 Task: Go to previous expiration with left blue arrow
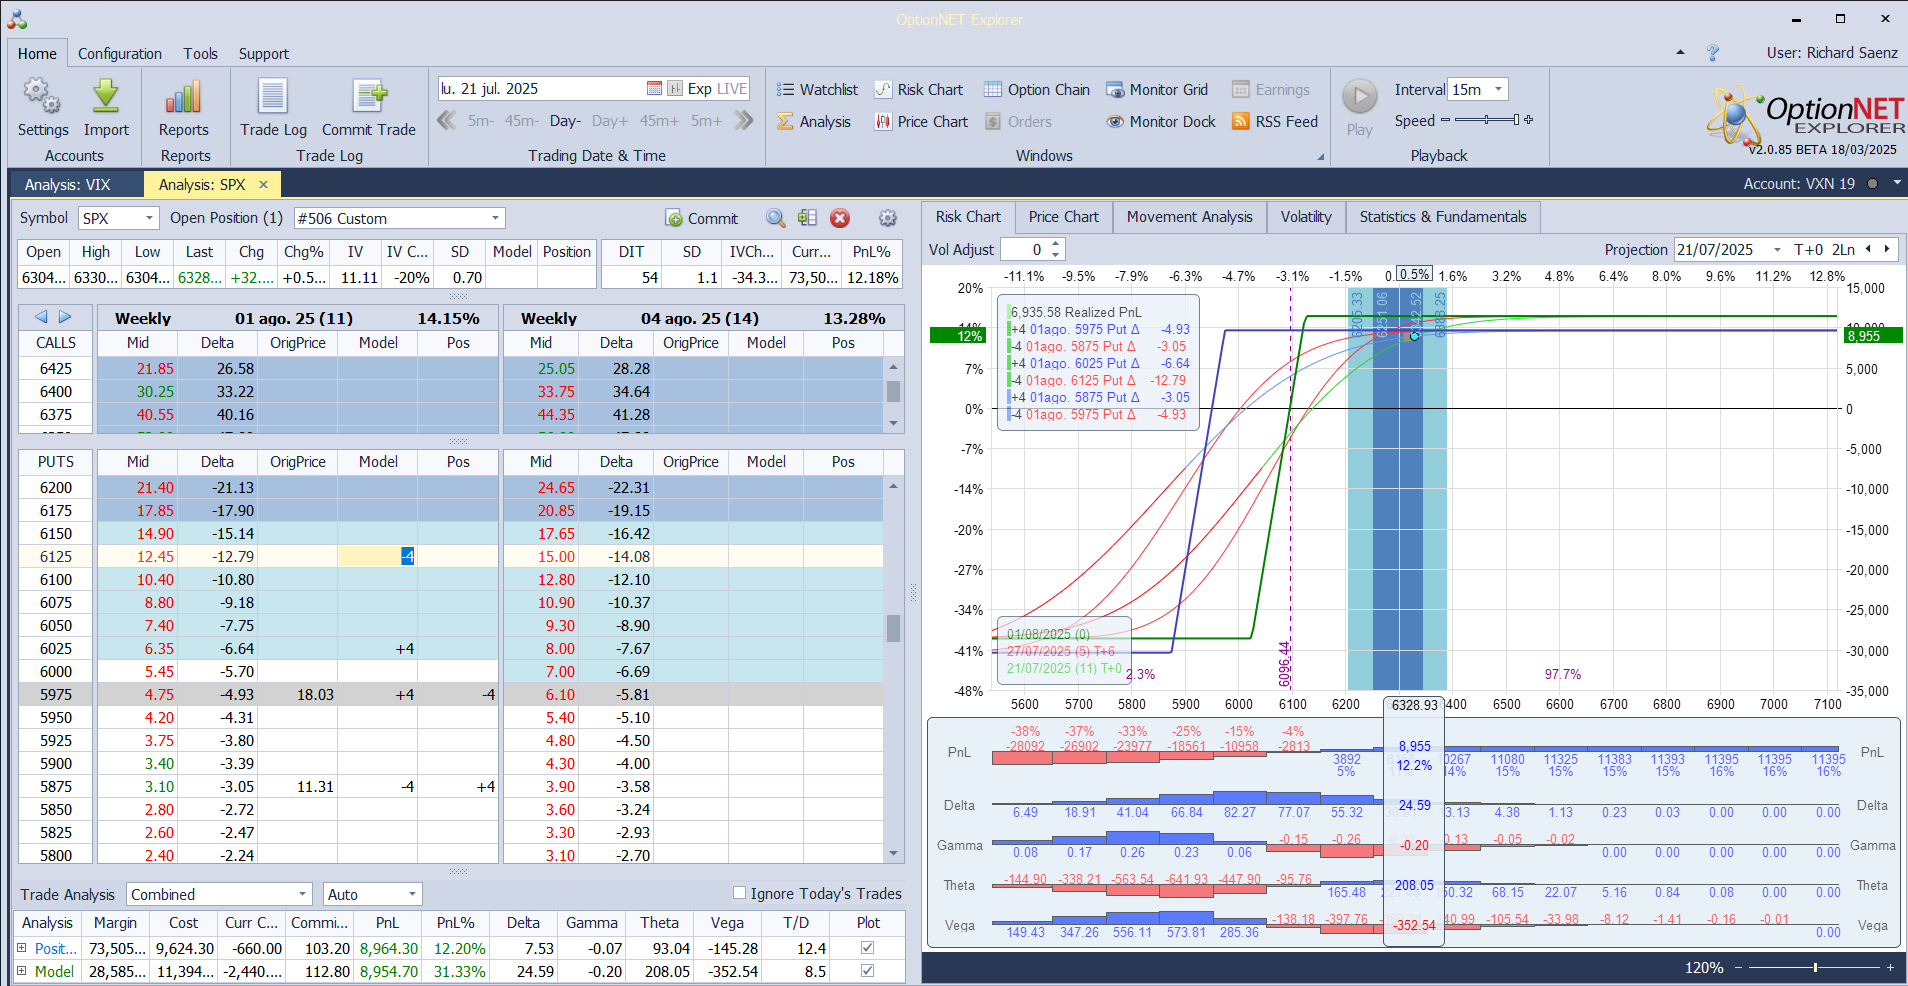(x=41, y=317)
